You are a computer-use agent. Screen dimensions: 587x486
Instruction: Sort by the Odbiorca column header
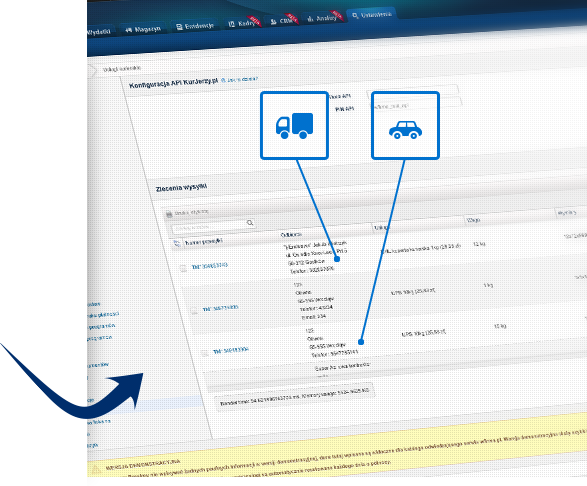tap(291, 234)
